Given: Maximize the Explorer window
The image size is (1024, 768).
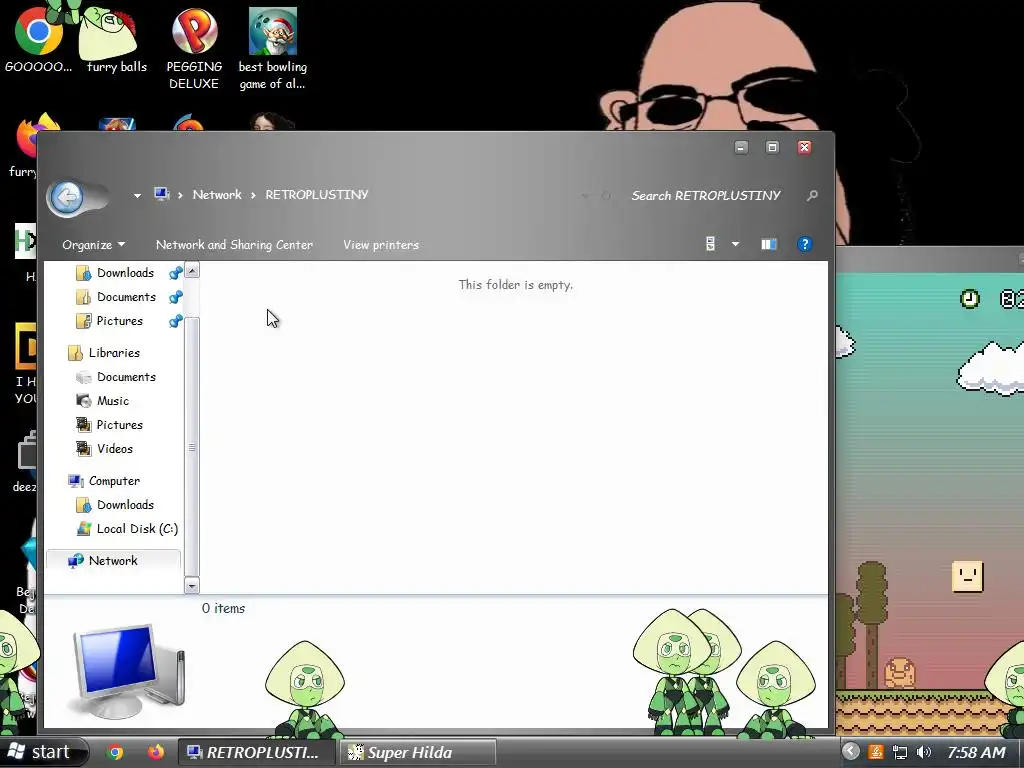Looking at the screenshot, I should (x=773, y=148).
